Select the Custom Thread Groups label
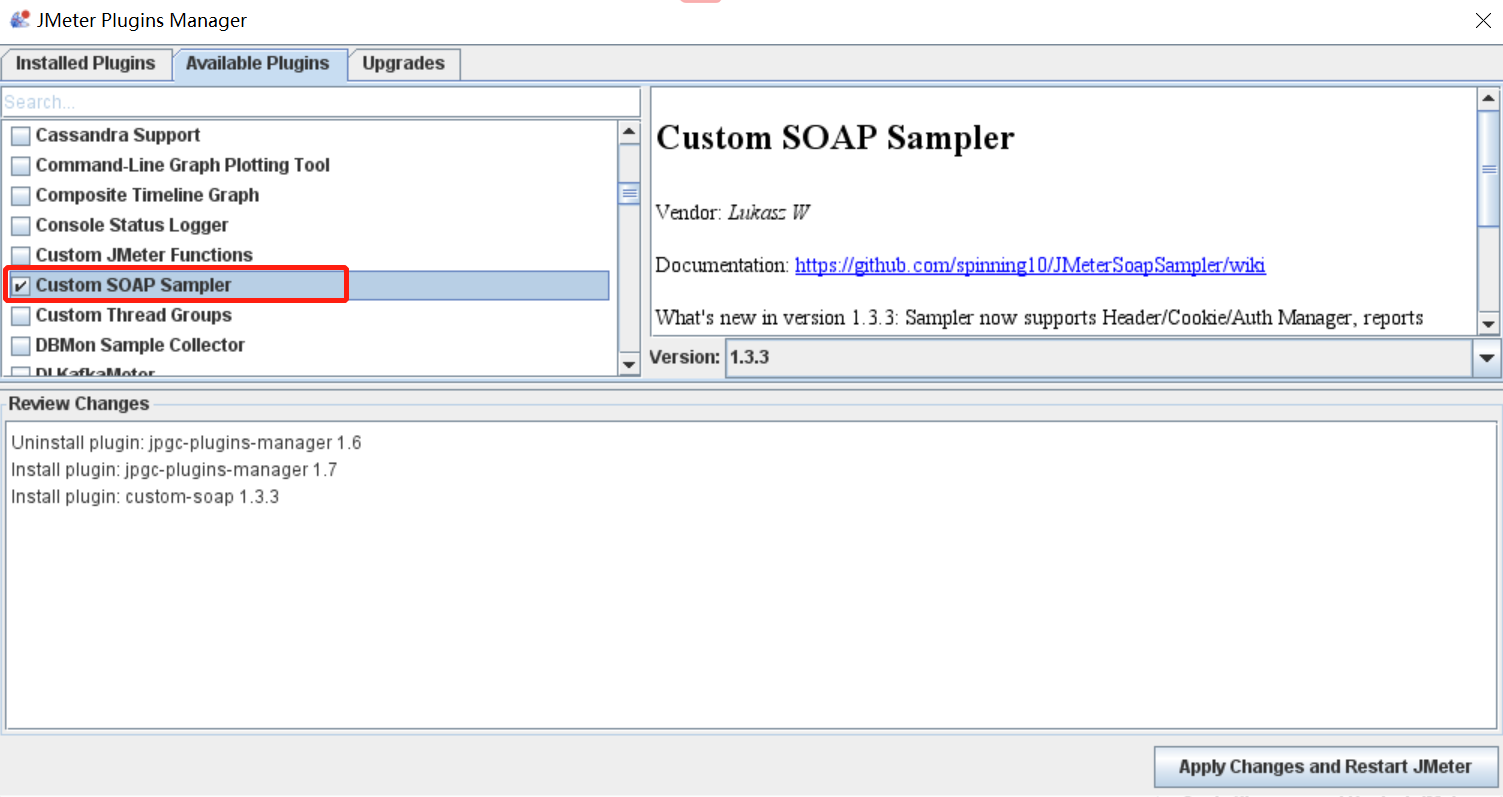 click(134, 315)
